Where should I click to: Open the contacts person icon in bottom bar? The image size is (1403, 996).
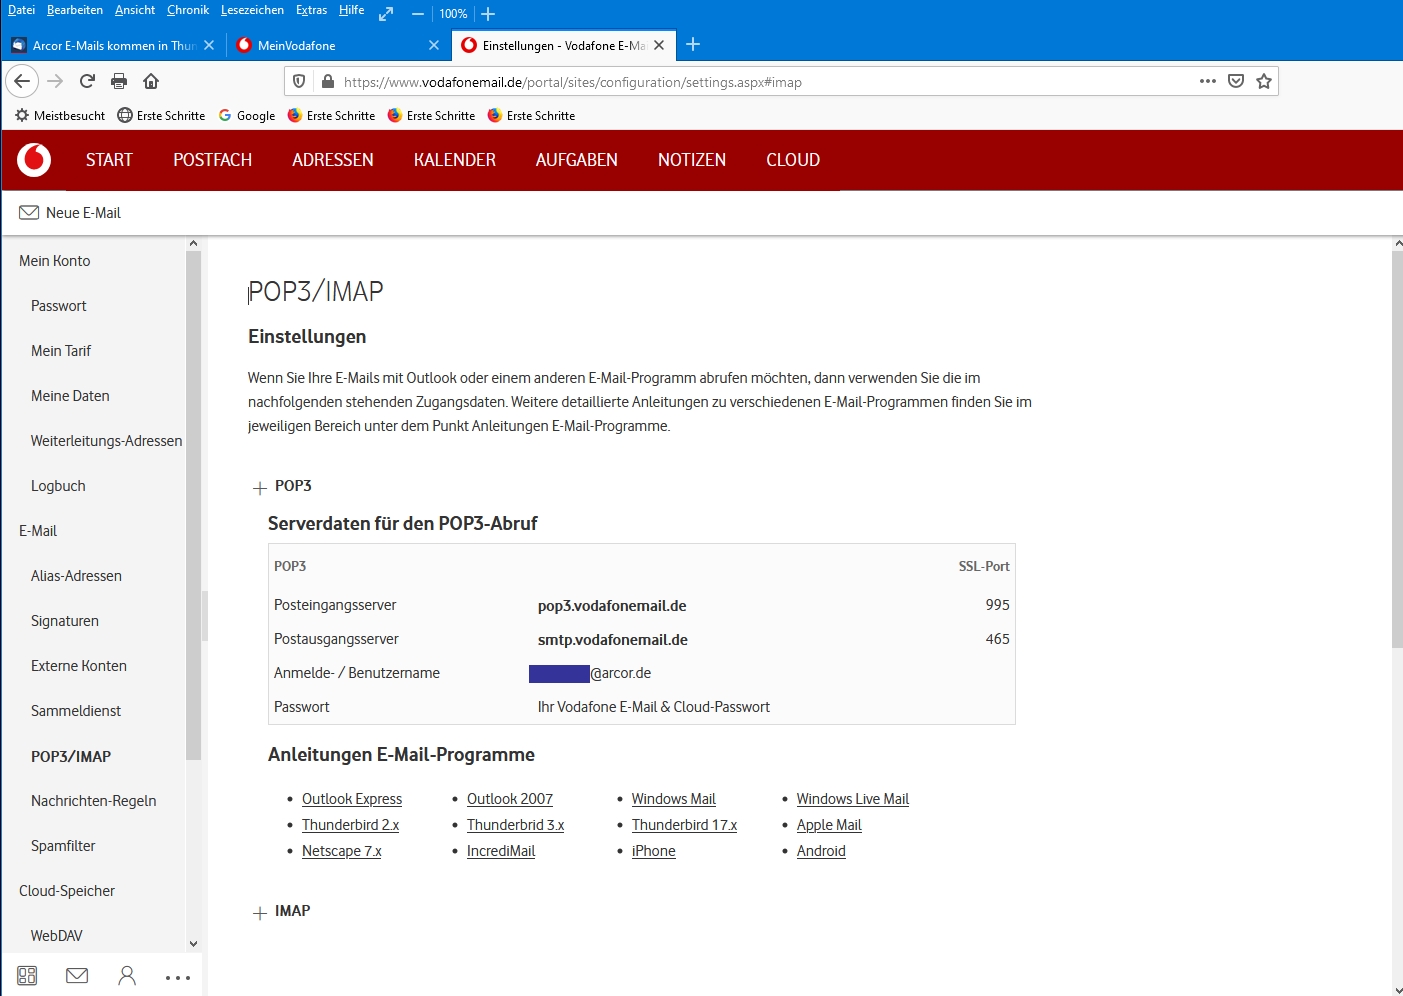[x=127, y=976]
